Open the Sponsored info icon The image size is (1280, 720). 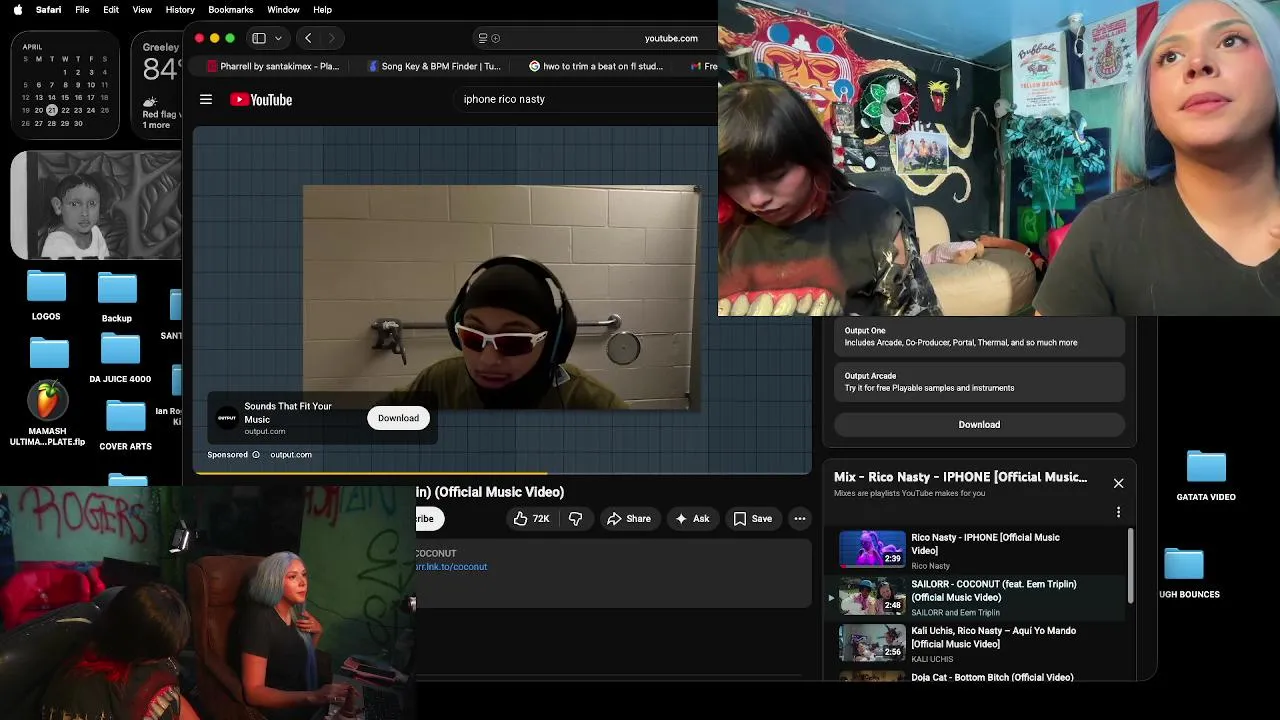pyautogui.click(x=256, y=455)
